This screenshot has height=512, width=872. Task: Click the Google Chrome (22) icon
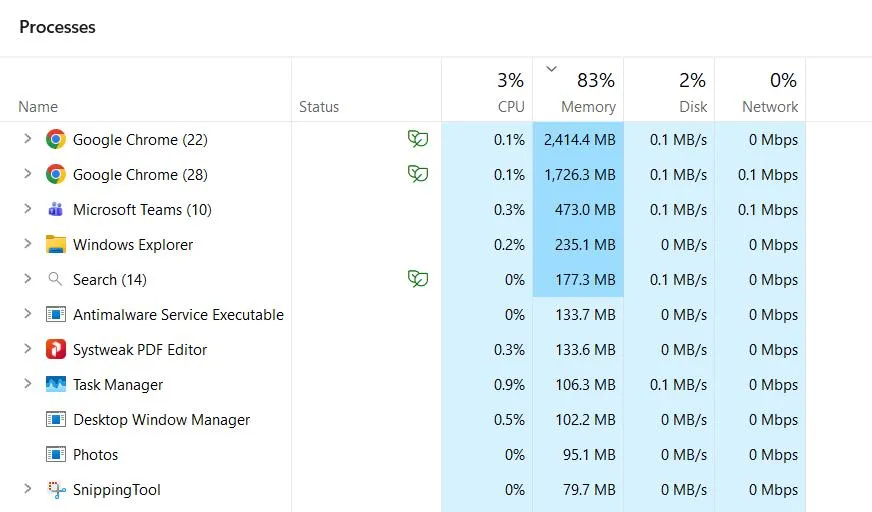point(56,139)
